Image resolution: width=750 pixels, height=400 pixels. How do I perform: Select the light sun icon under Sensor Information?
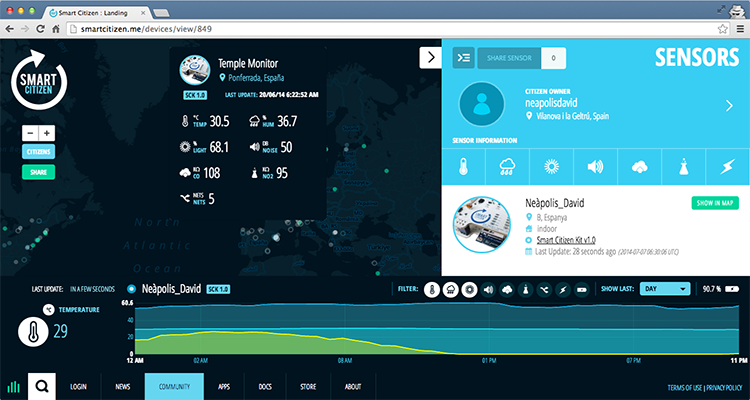coord(551,167)
